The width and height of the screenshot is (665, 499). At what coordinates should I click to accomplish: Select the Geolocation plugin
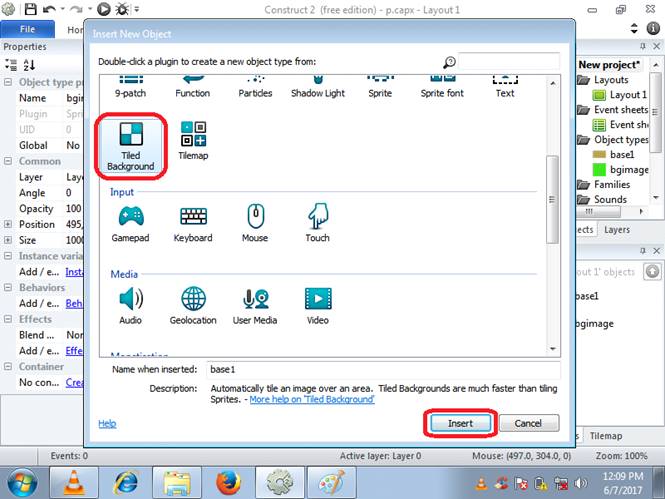tap(193, 306)
